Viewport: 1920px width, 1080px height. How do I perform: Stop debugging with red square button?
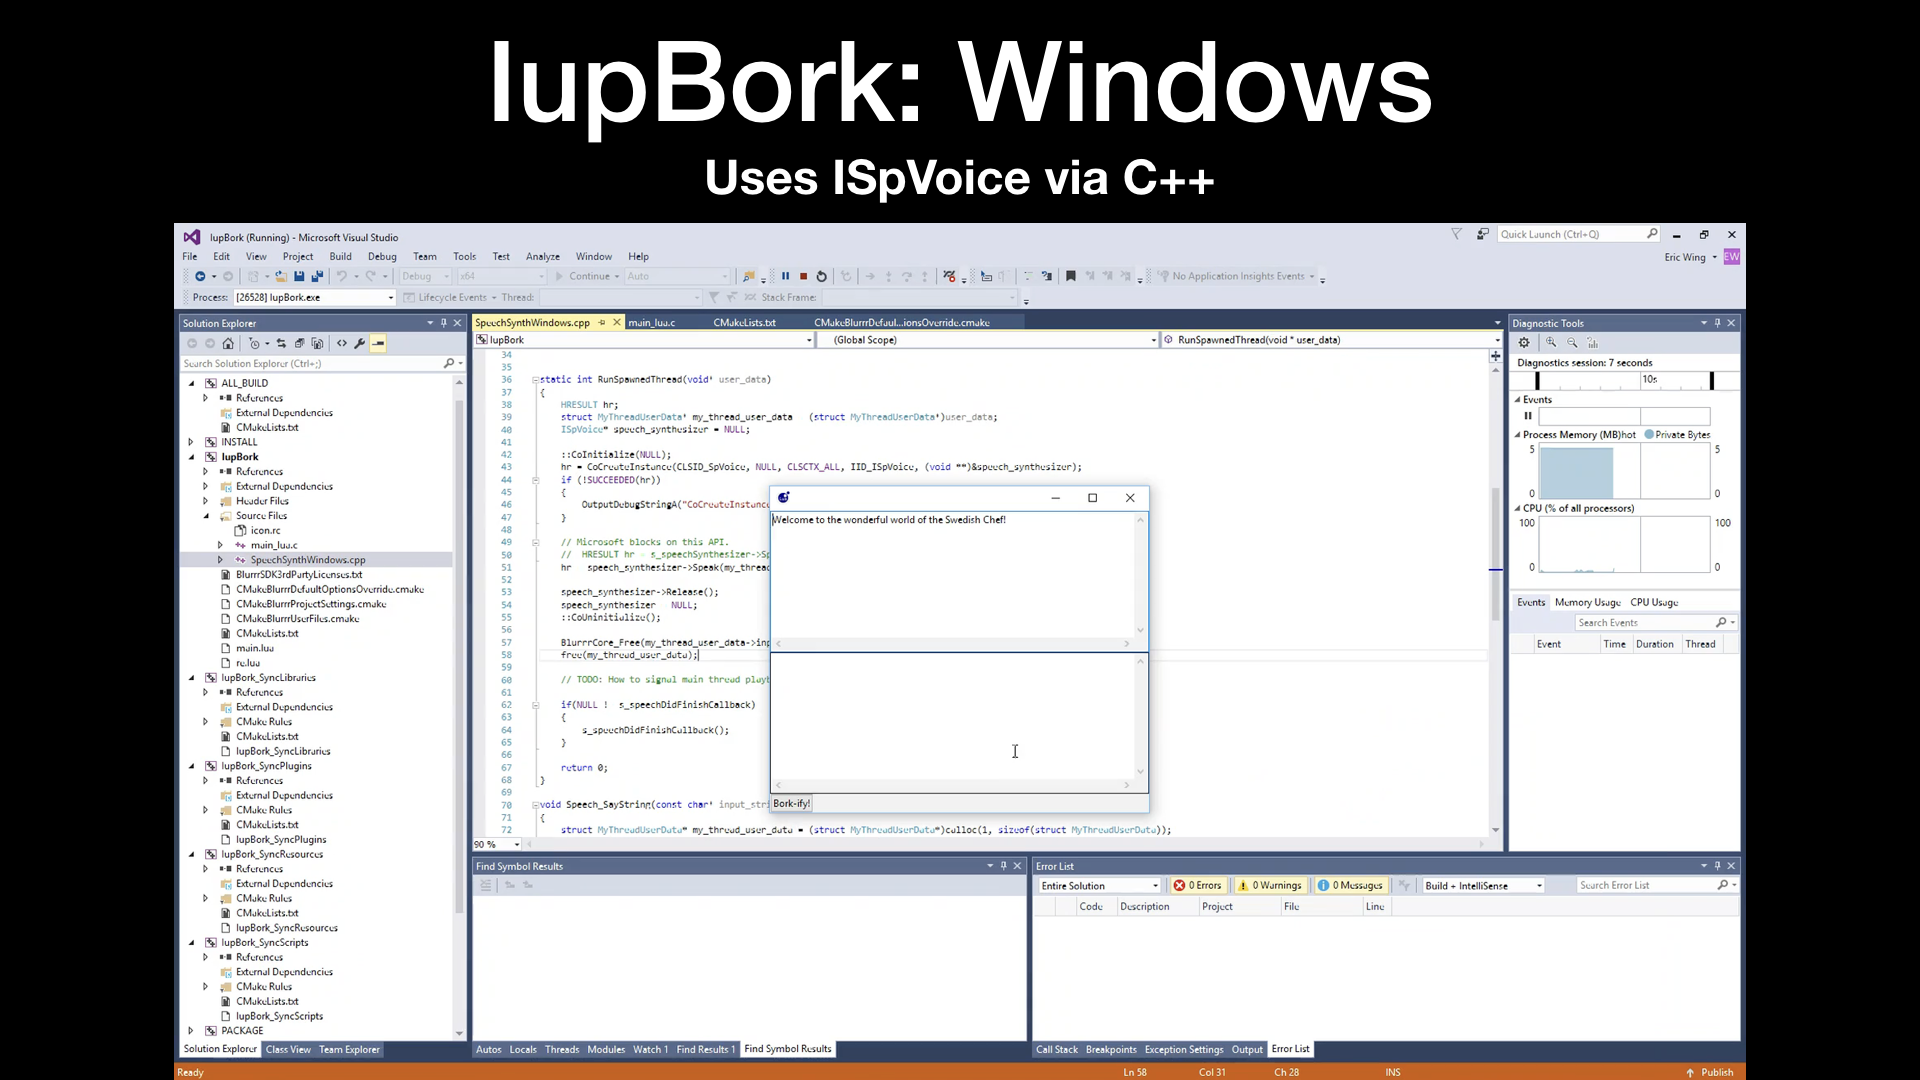(803, 277)
